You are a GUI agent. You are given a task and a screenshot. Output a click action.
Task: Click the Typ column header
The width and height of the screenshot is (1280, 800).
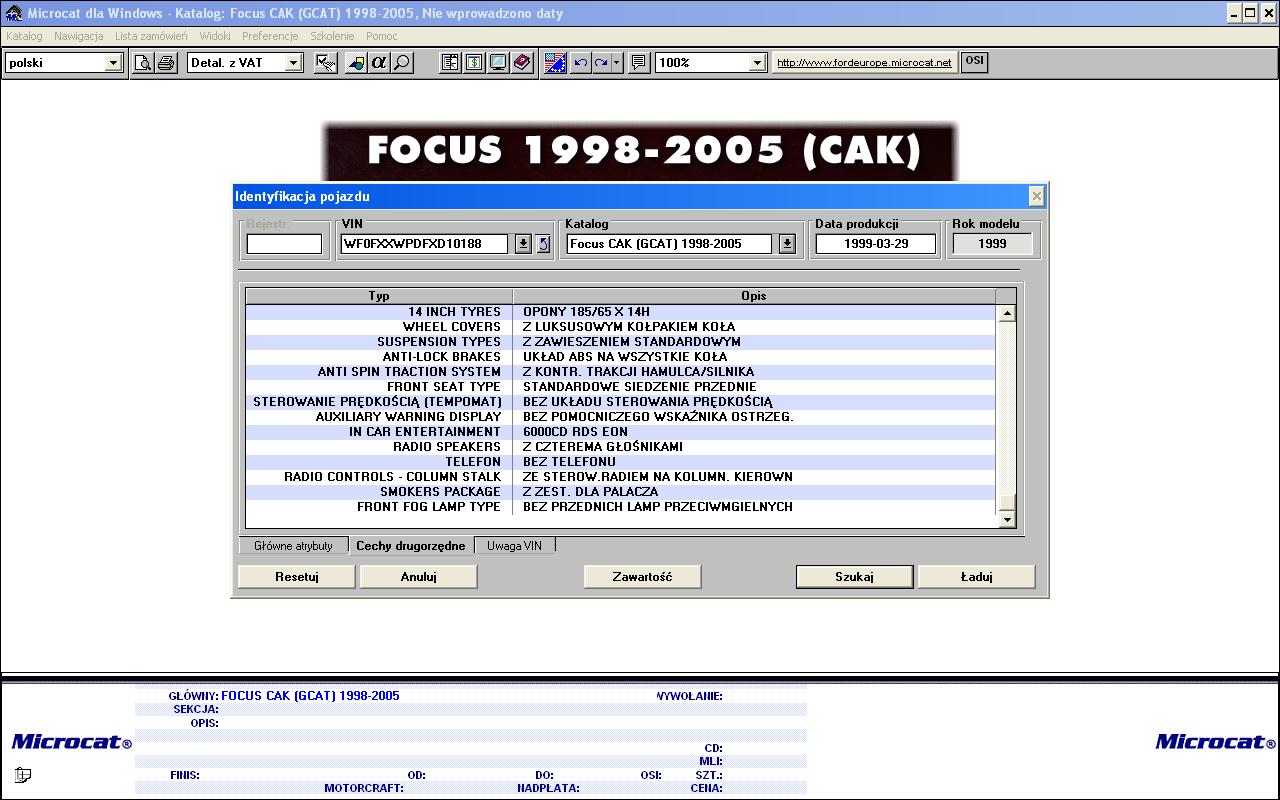(x=379, y=296)
